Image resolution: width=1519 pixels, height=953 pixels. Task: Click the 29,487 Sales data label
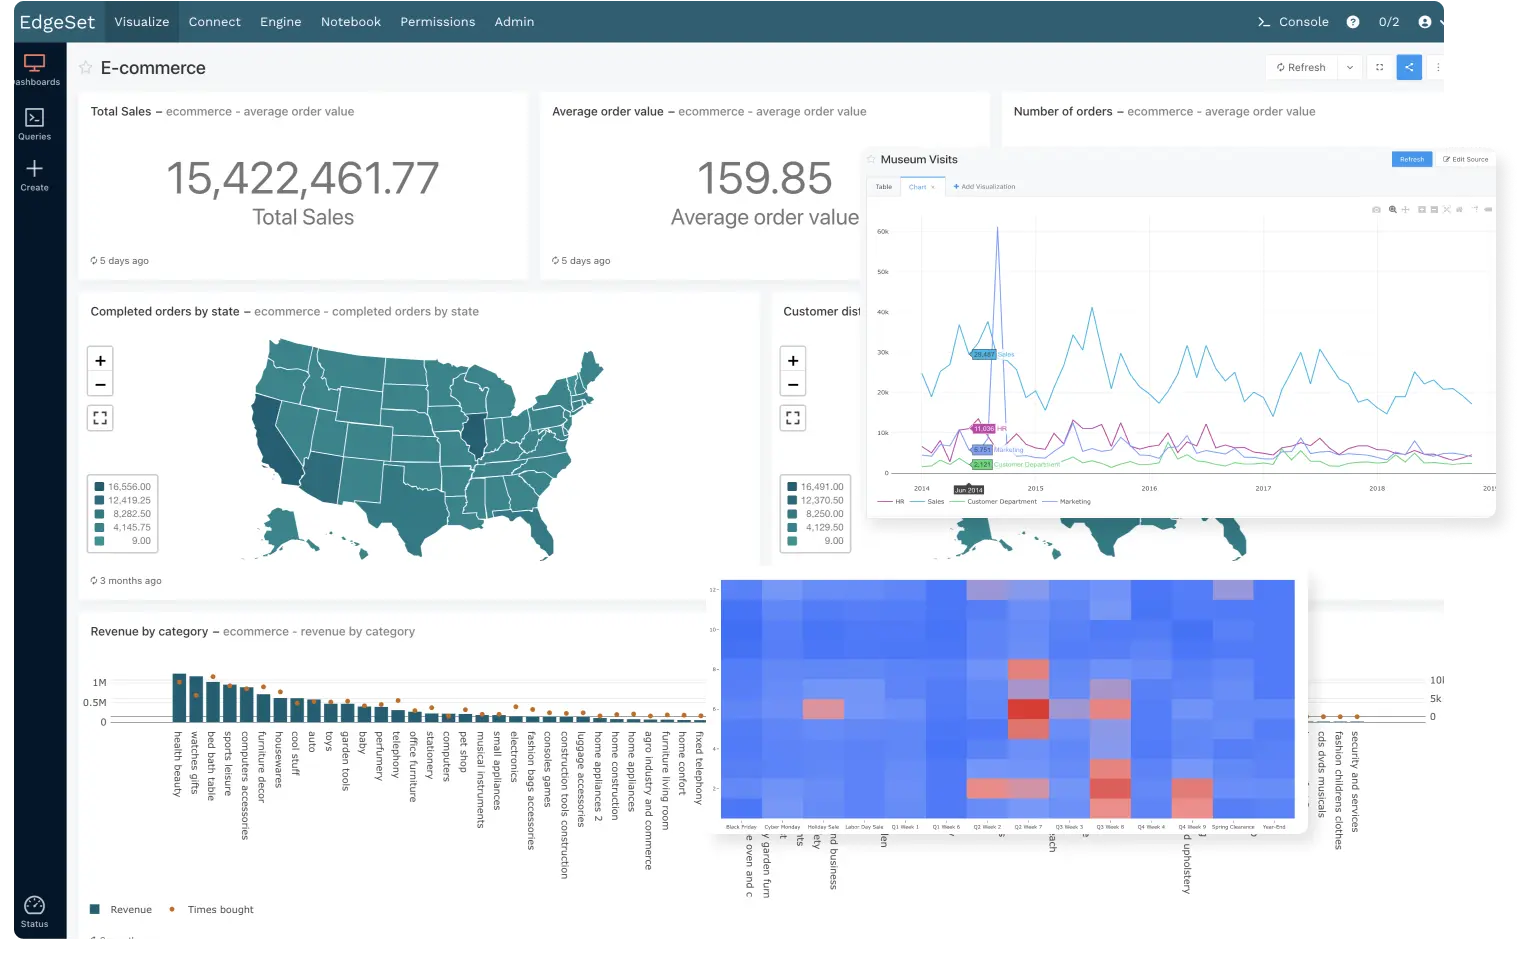[984, 354]
